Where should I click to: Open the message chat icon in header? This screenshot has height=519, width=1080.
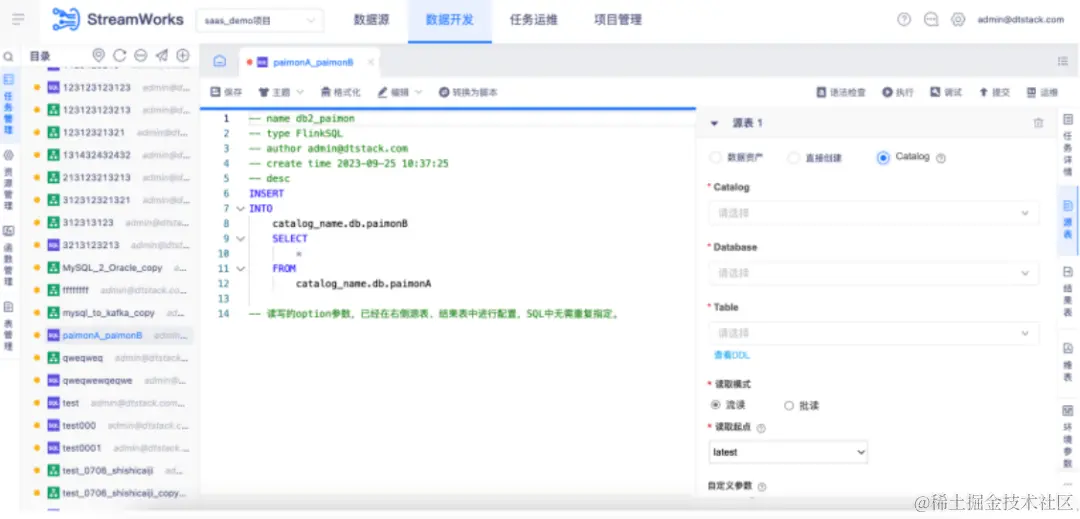[931, 20]
